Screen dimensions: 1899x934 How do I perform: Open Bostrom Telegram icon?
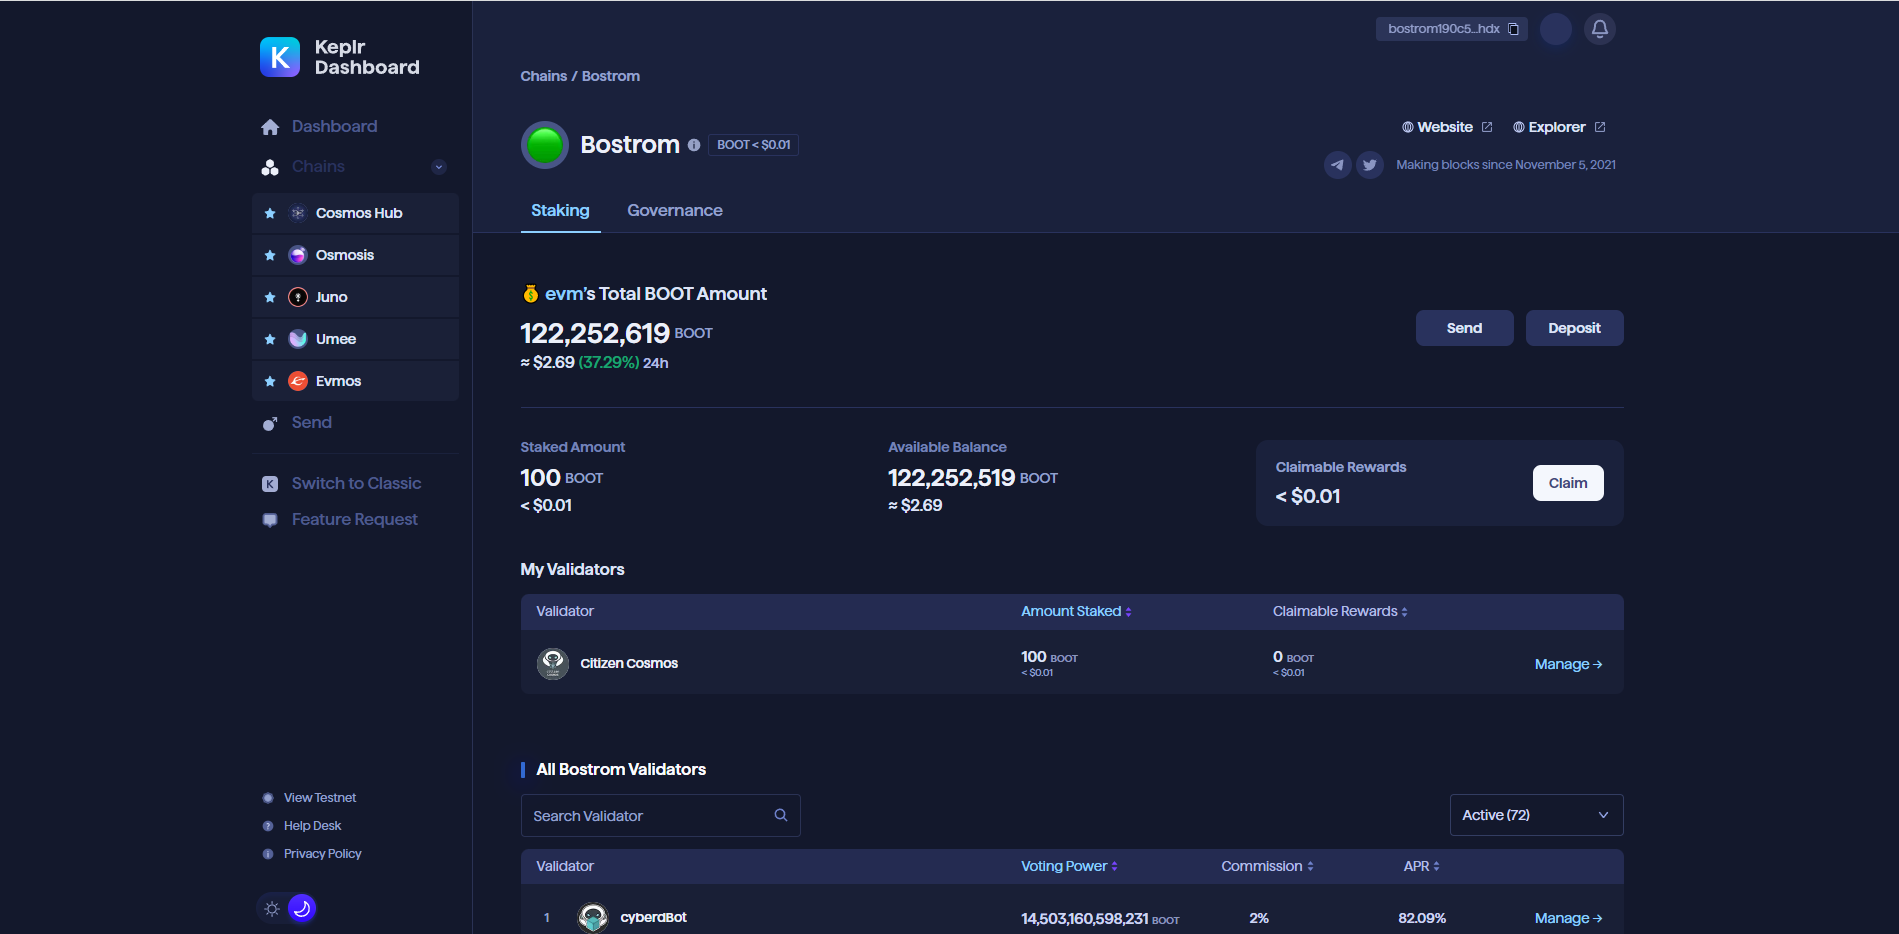coord(1338,165)
